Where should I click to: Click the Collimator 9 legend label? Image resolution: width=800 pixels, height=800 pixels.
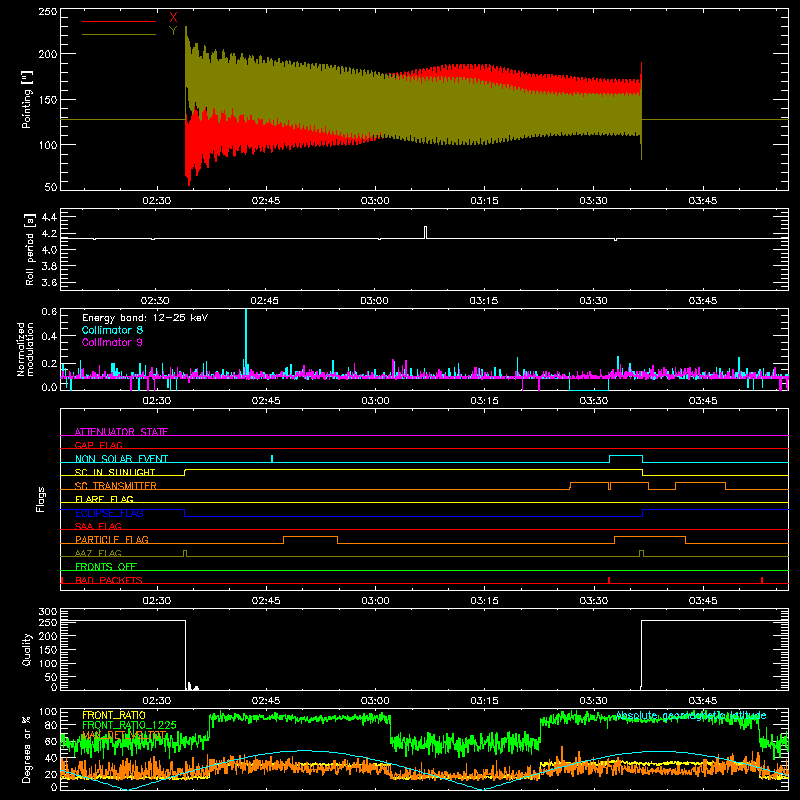(x=112, y=342)
